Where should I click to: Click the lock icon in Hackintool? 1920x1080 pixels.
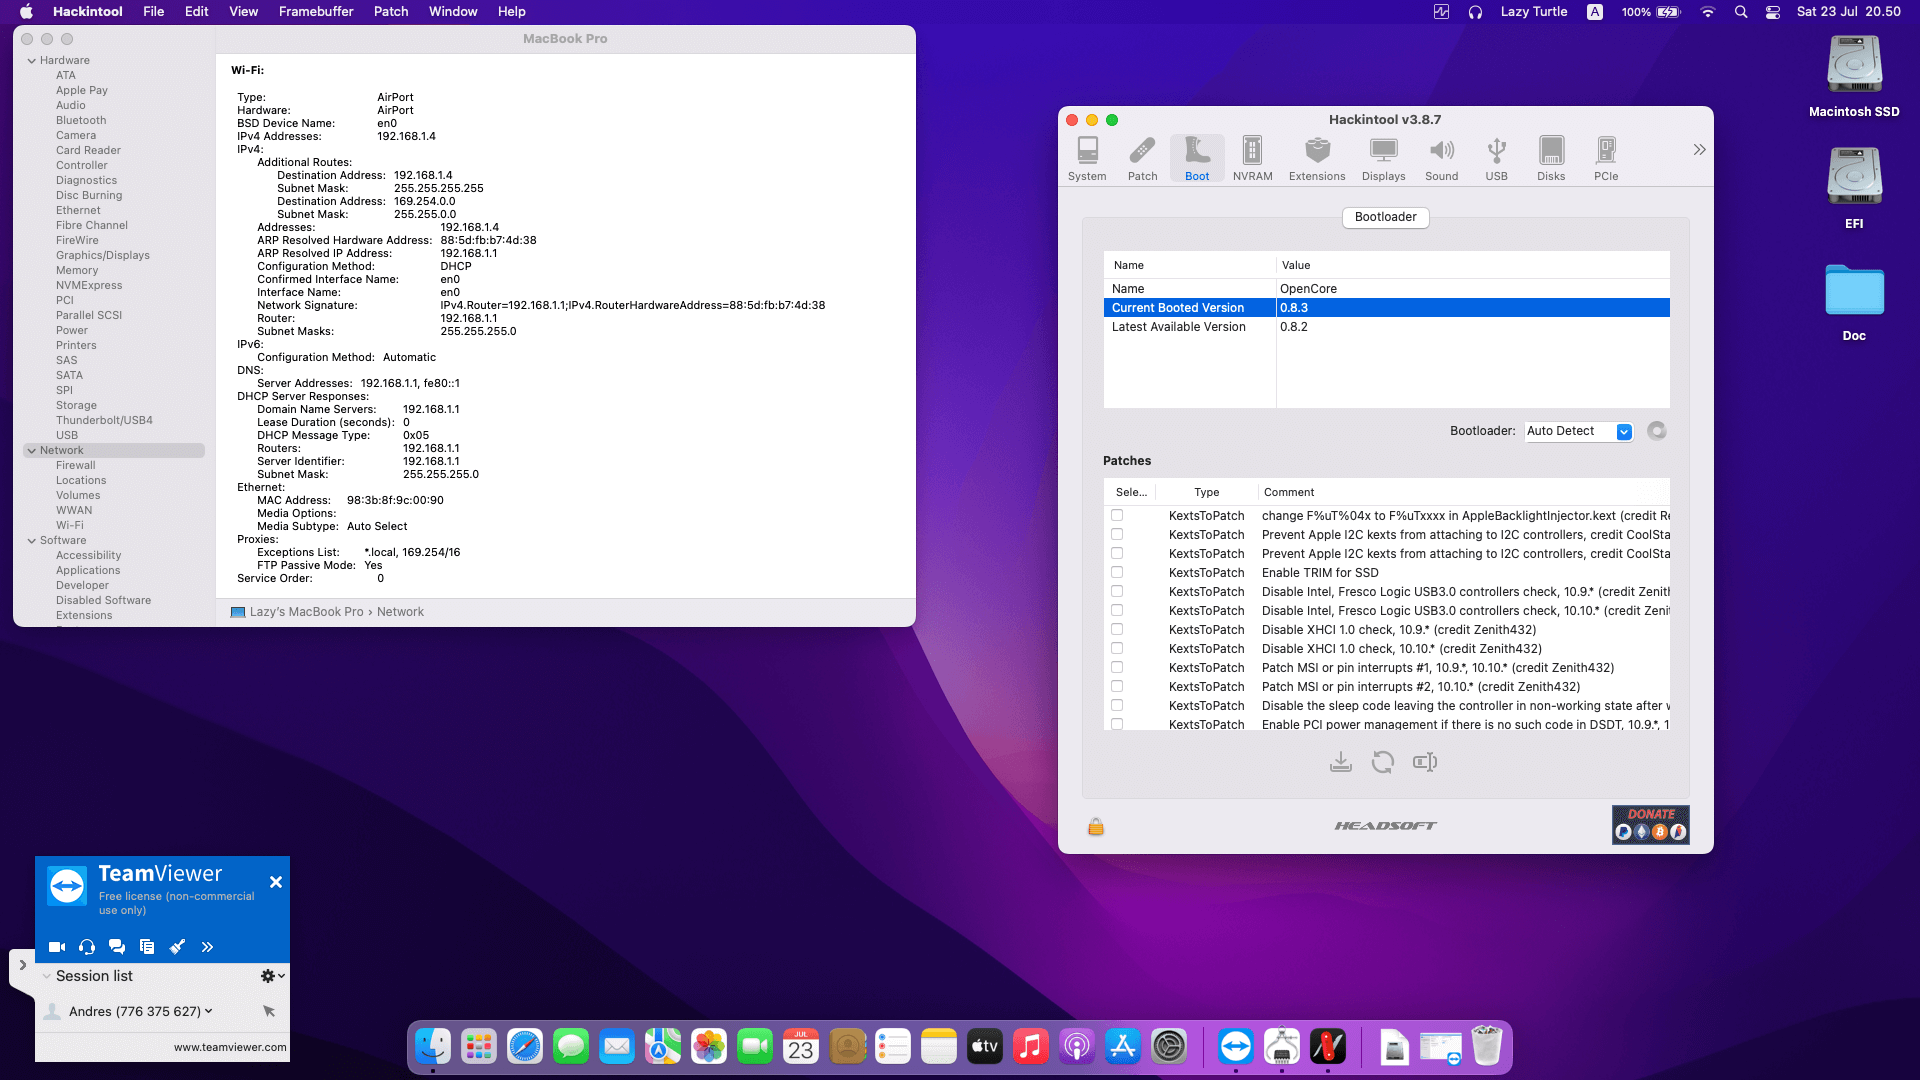pos(1096,827)
